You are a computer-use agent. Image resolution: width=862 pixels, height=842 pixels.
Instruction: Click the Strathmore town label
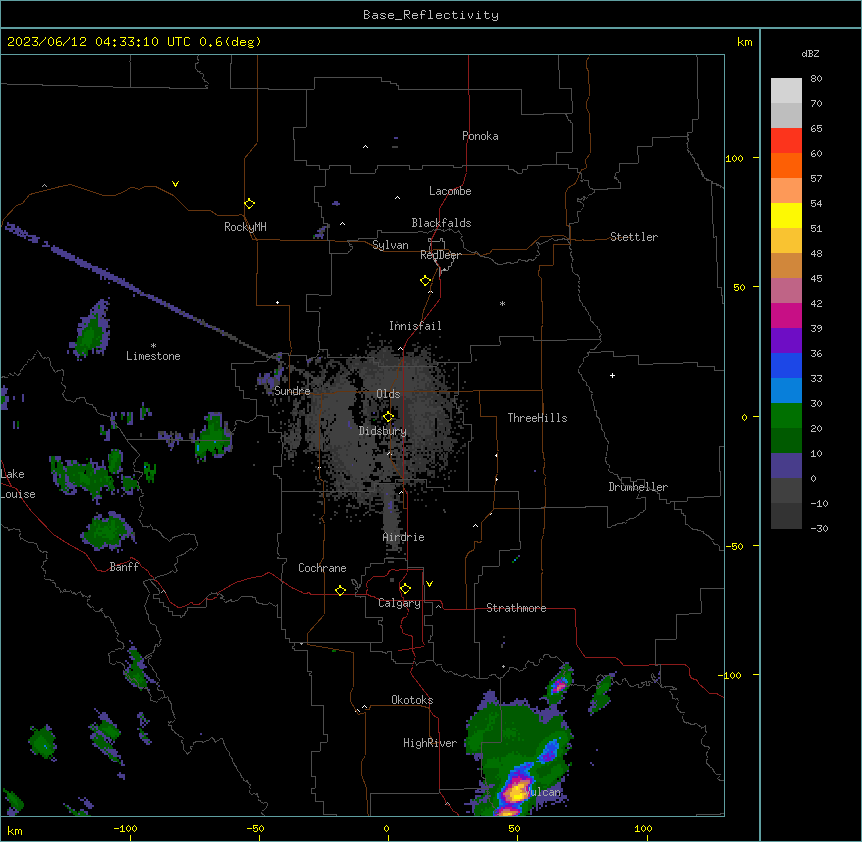(x=516, y=608)
